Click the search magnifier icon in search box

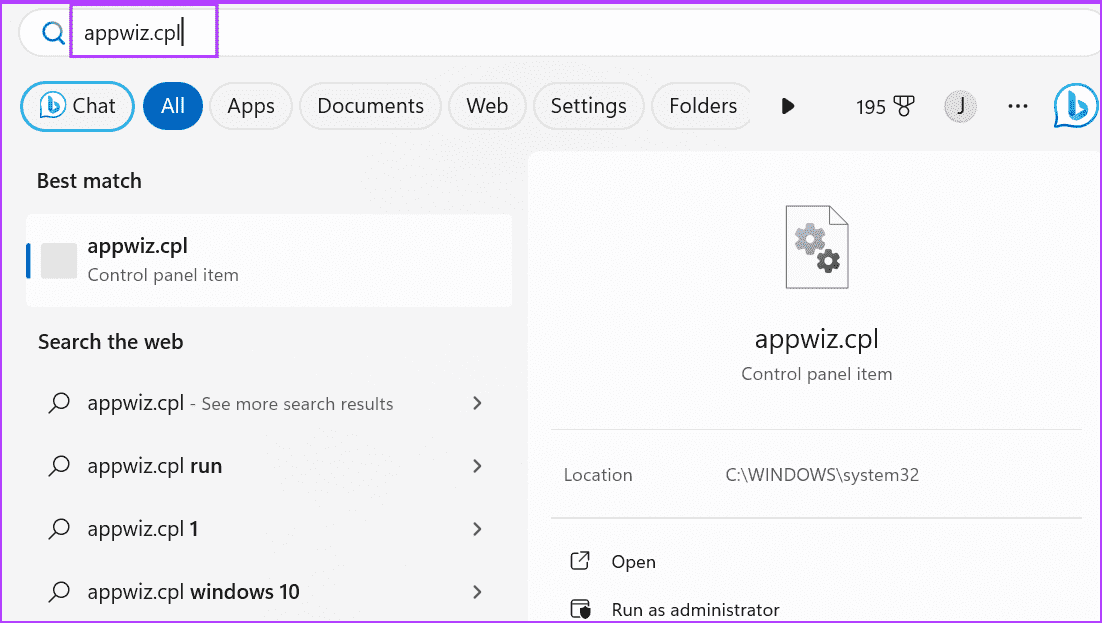pyautogui.click(x=53, y=32)
